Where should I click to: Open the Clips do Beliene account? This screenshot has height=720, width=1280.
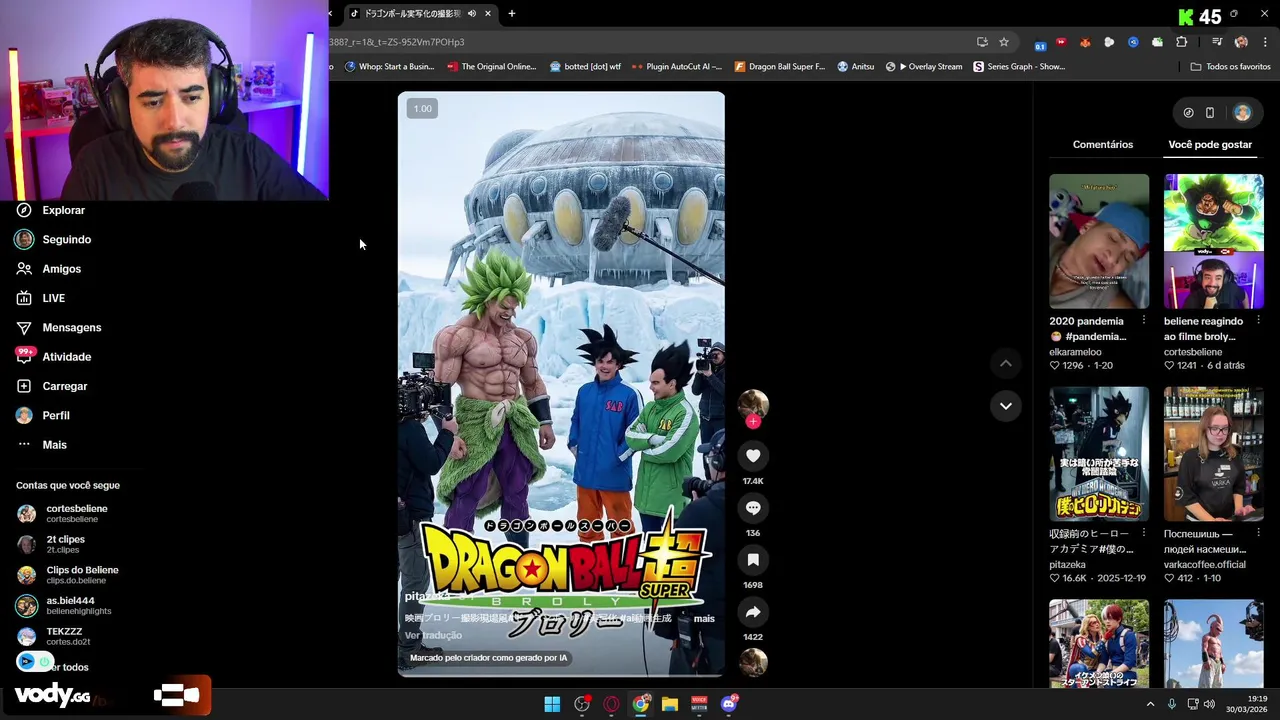(67, 575)
